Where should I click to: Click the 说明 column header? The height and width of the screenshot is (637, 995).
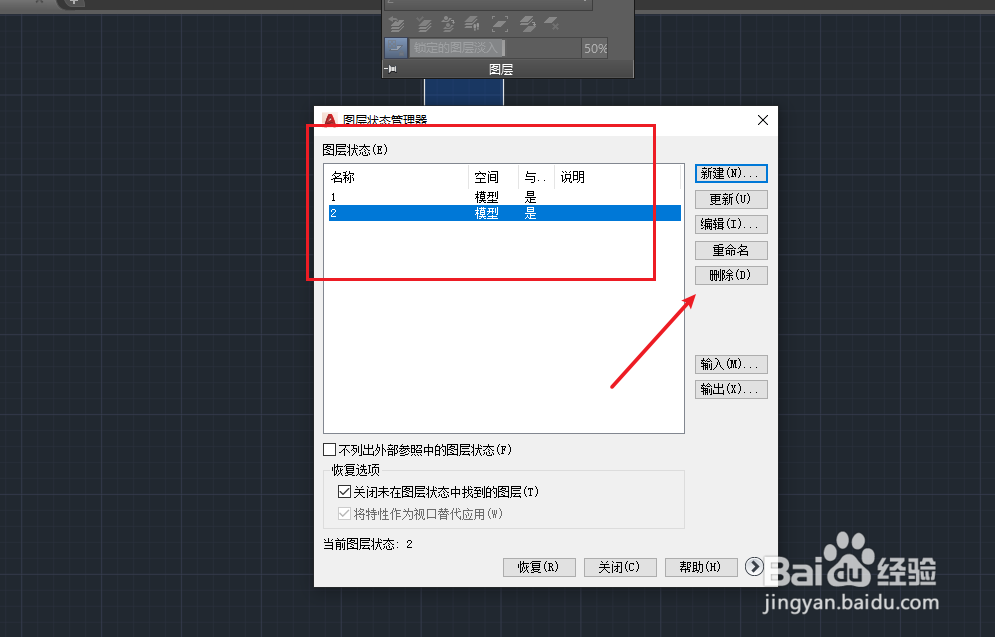click(617, 177)
